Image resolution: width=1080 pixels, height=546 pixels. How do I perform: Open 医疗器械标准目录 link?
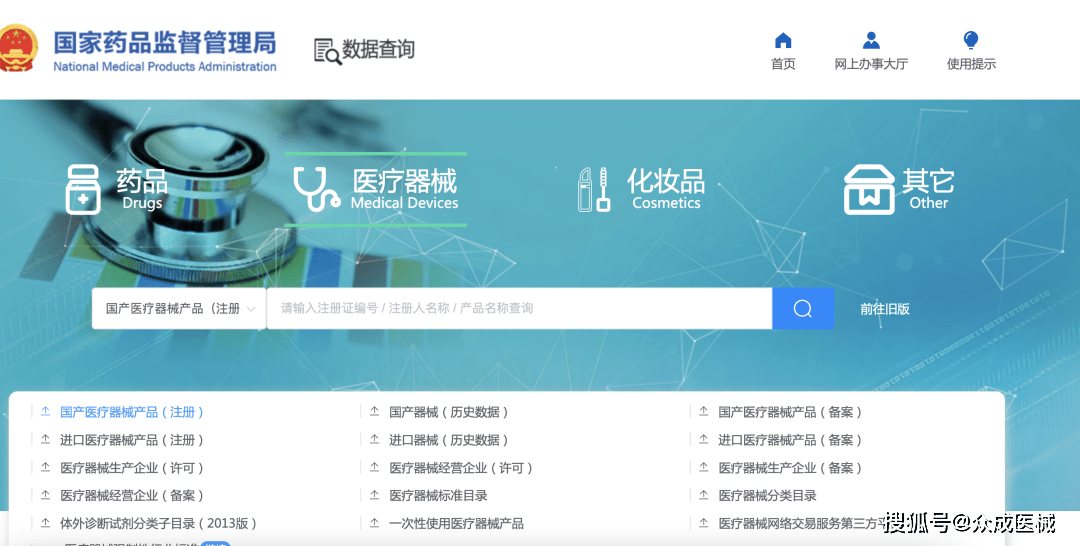pyautogui.click(x=438, y=496)
